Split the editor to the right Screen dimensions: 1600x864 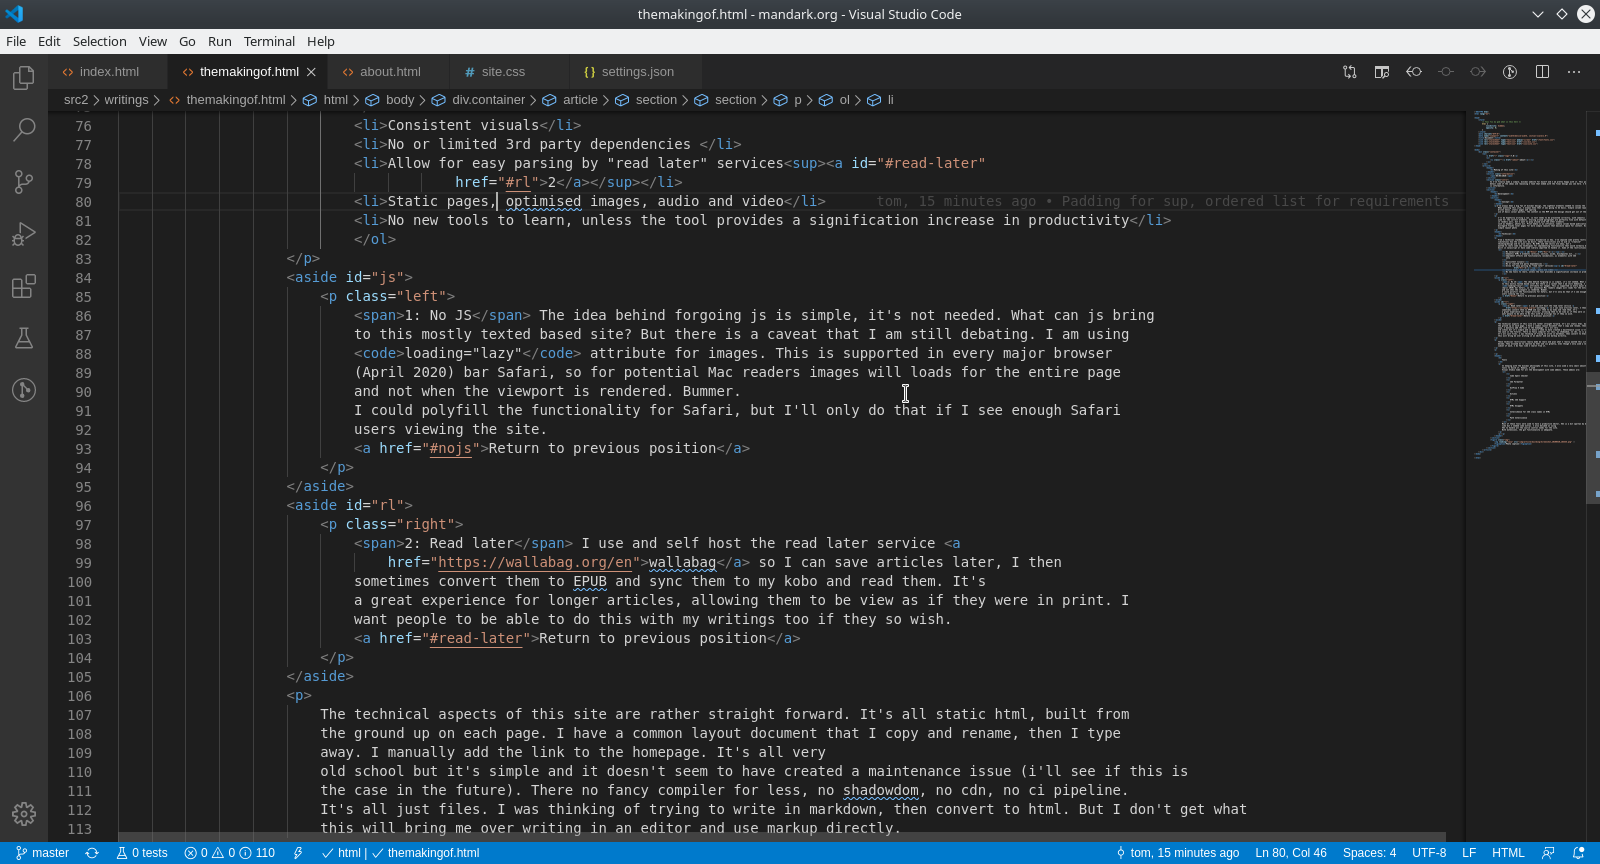click(1542, 72)
